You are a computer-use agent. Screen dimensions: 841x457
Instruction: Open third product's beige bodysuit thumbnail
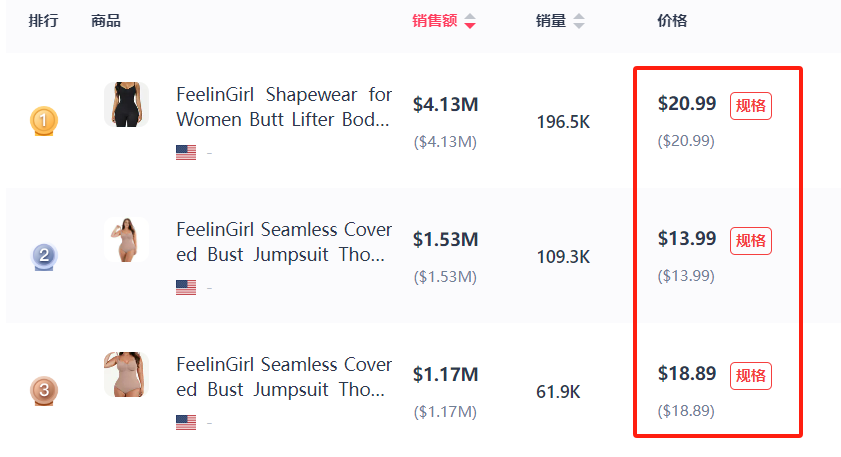tap(126, 375)
